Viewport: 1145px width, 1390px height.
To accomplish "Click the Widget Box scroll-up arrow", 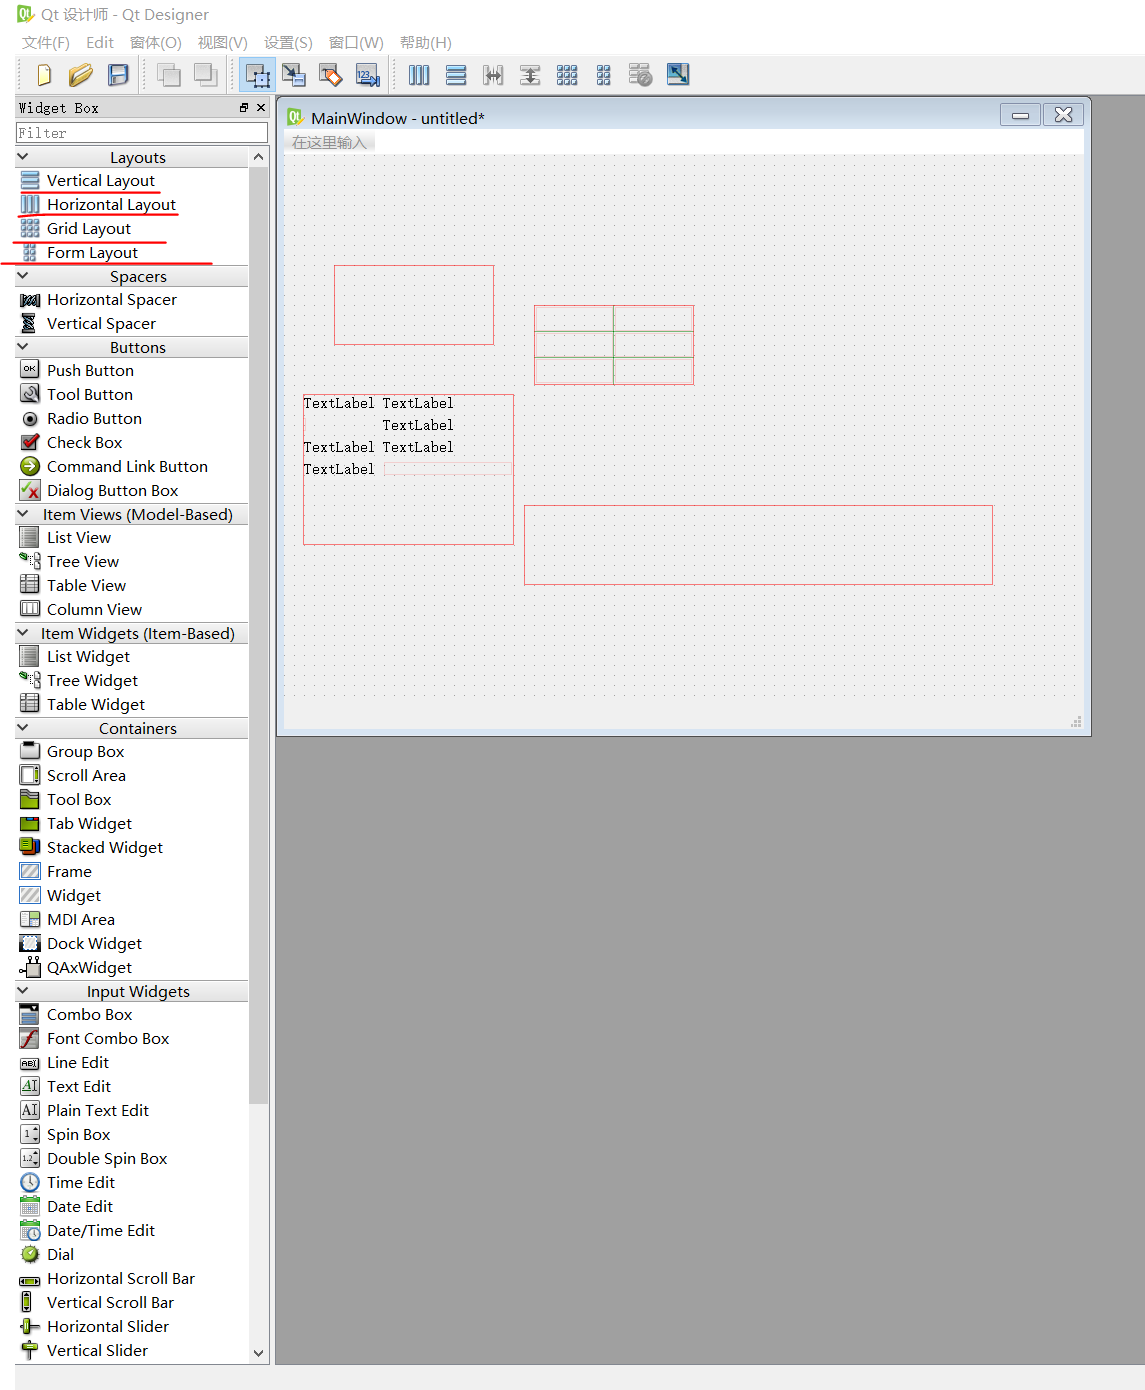I will coord(259,157).
